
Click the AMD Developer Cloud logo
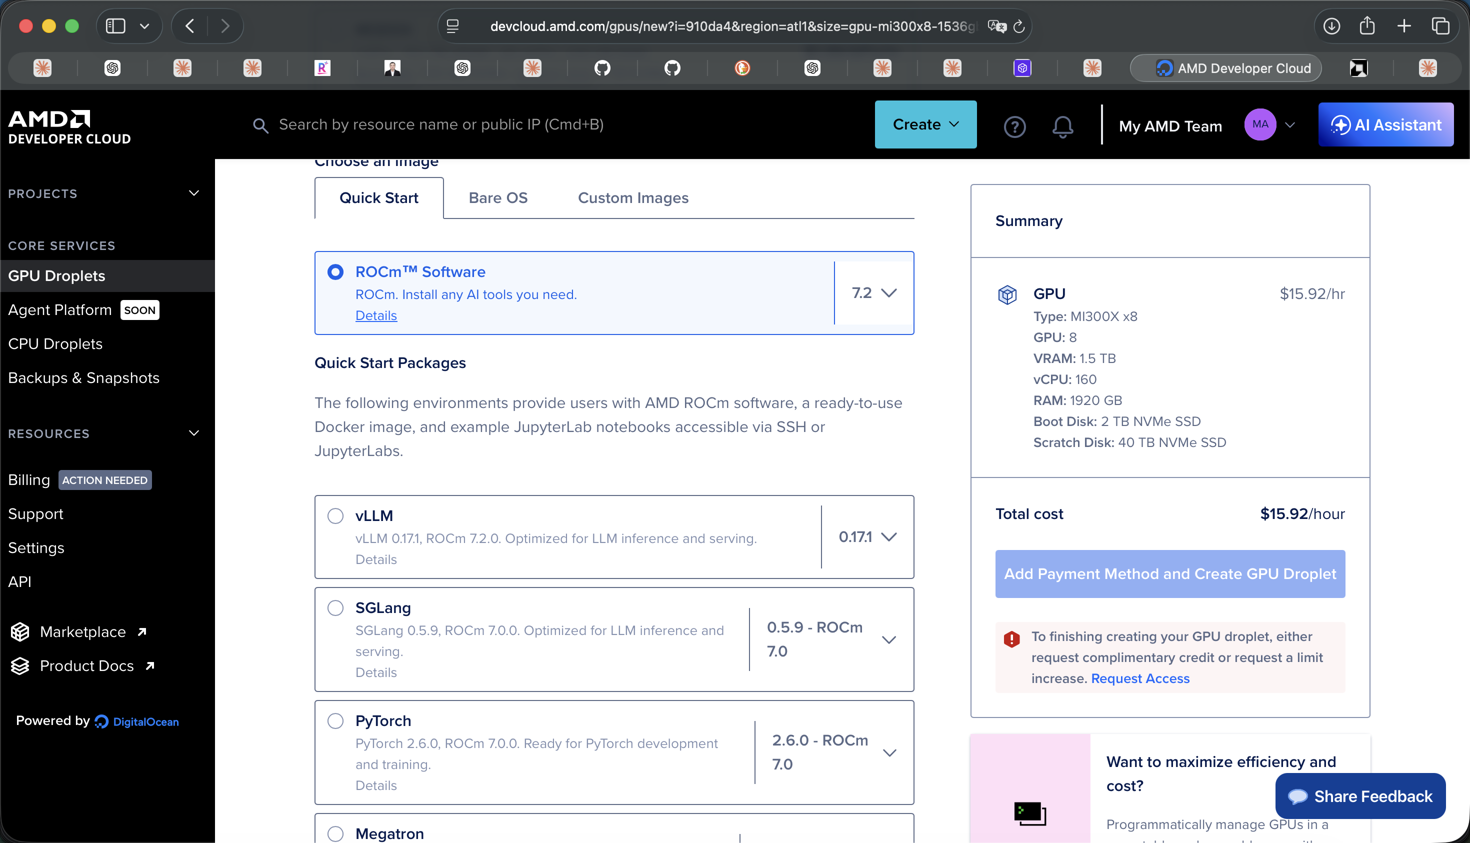(x=69, y=127)
